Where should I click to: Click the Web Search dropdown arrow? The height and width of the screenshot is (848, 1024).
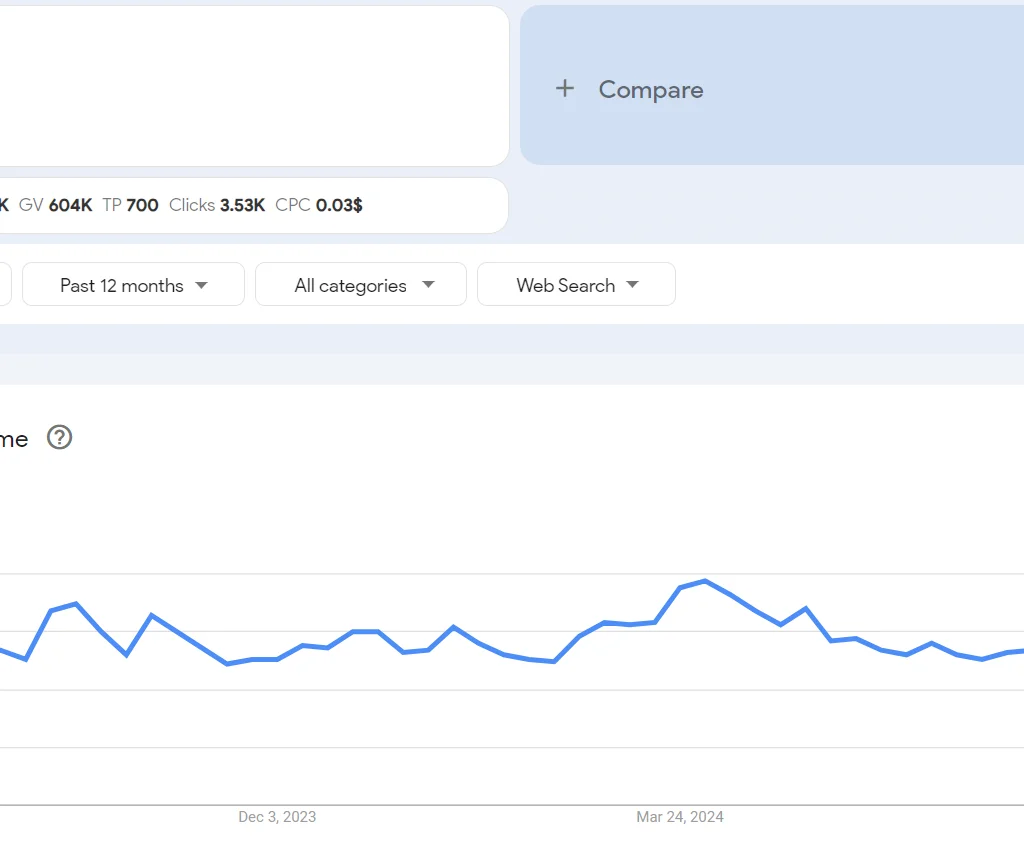[x=633, y=284]
